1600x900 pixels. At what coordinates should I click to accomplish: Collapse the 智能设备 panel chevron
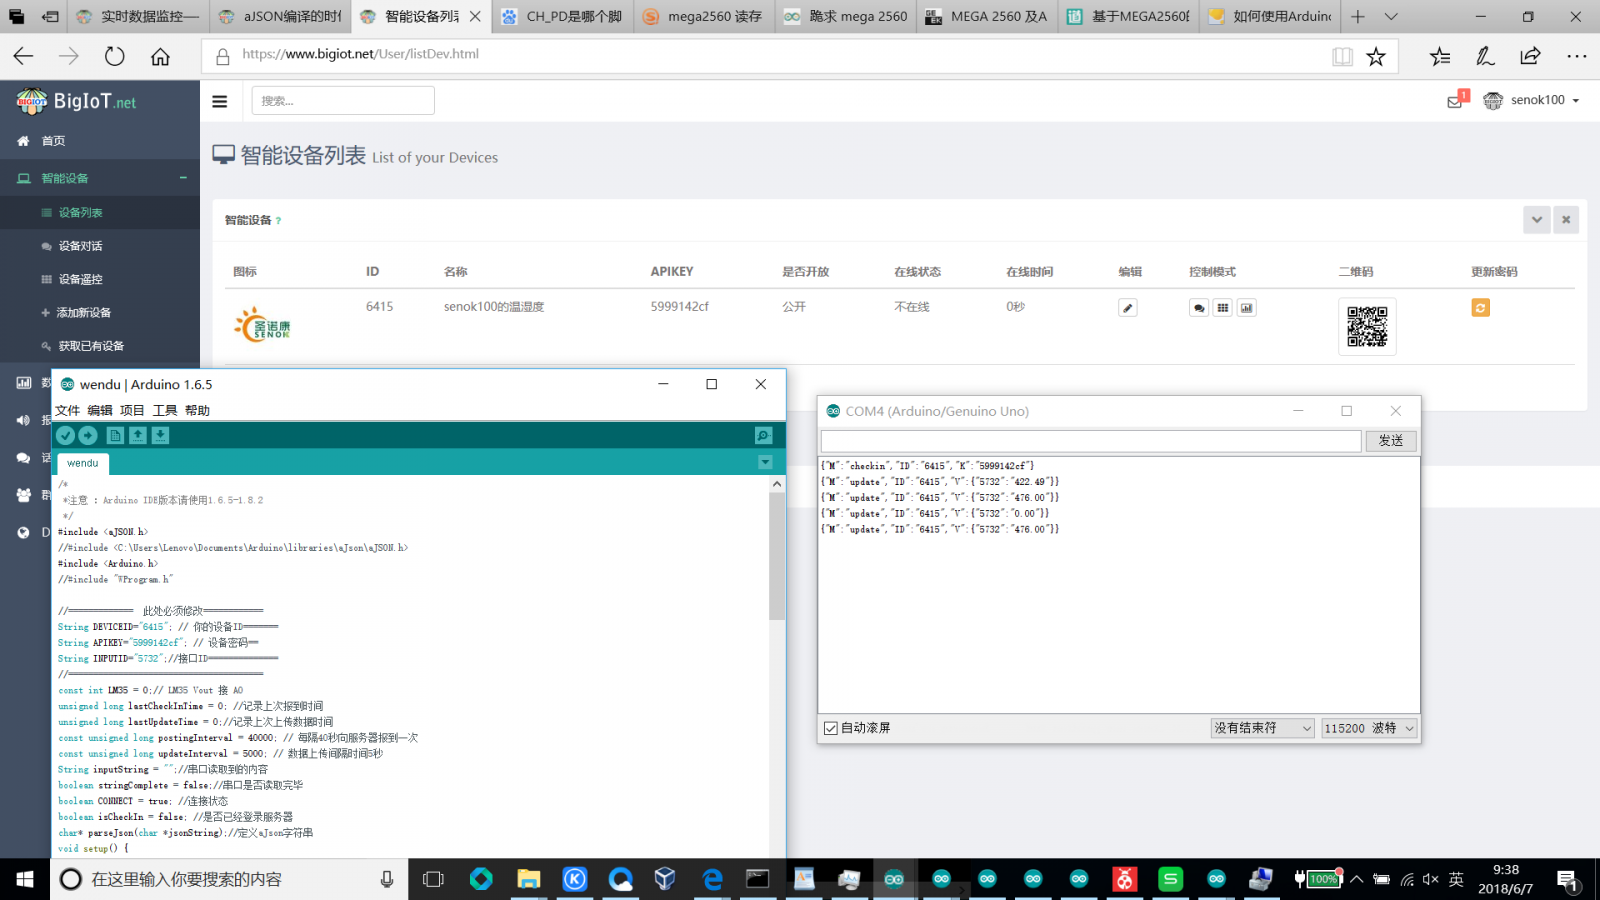click(1537, 220)
